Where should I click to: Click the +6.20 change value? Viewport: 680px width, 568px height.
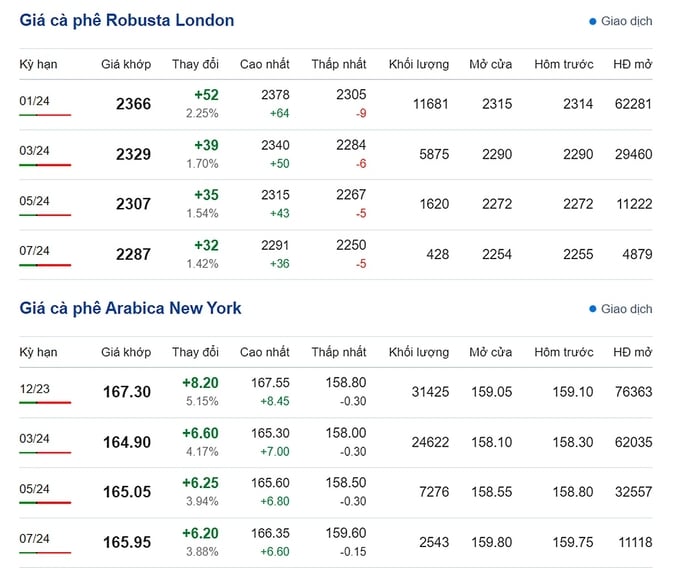pyautogui.click(x=200, y=533)
